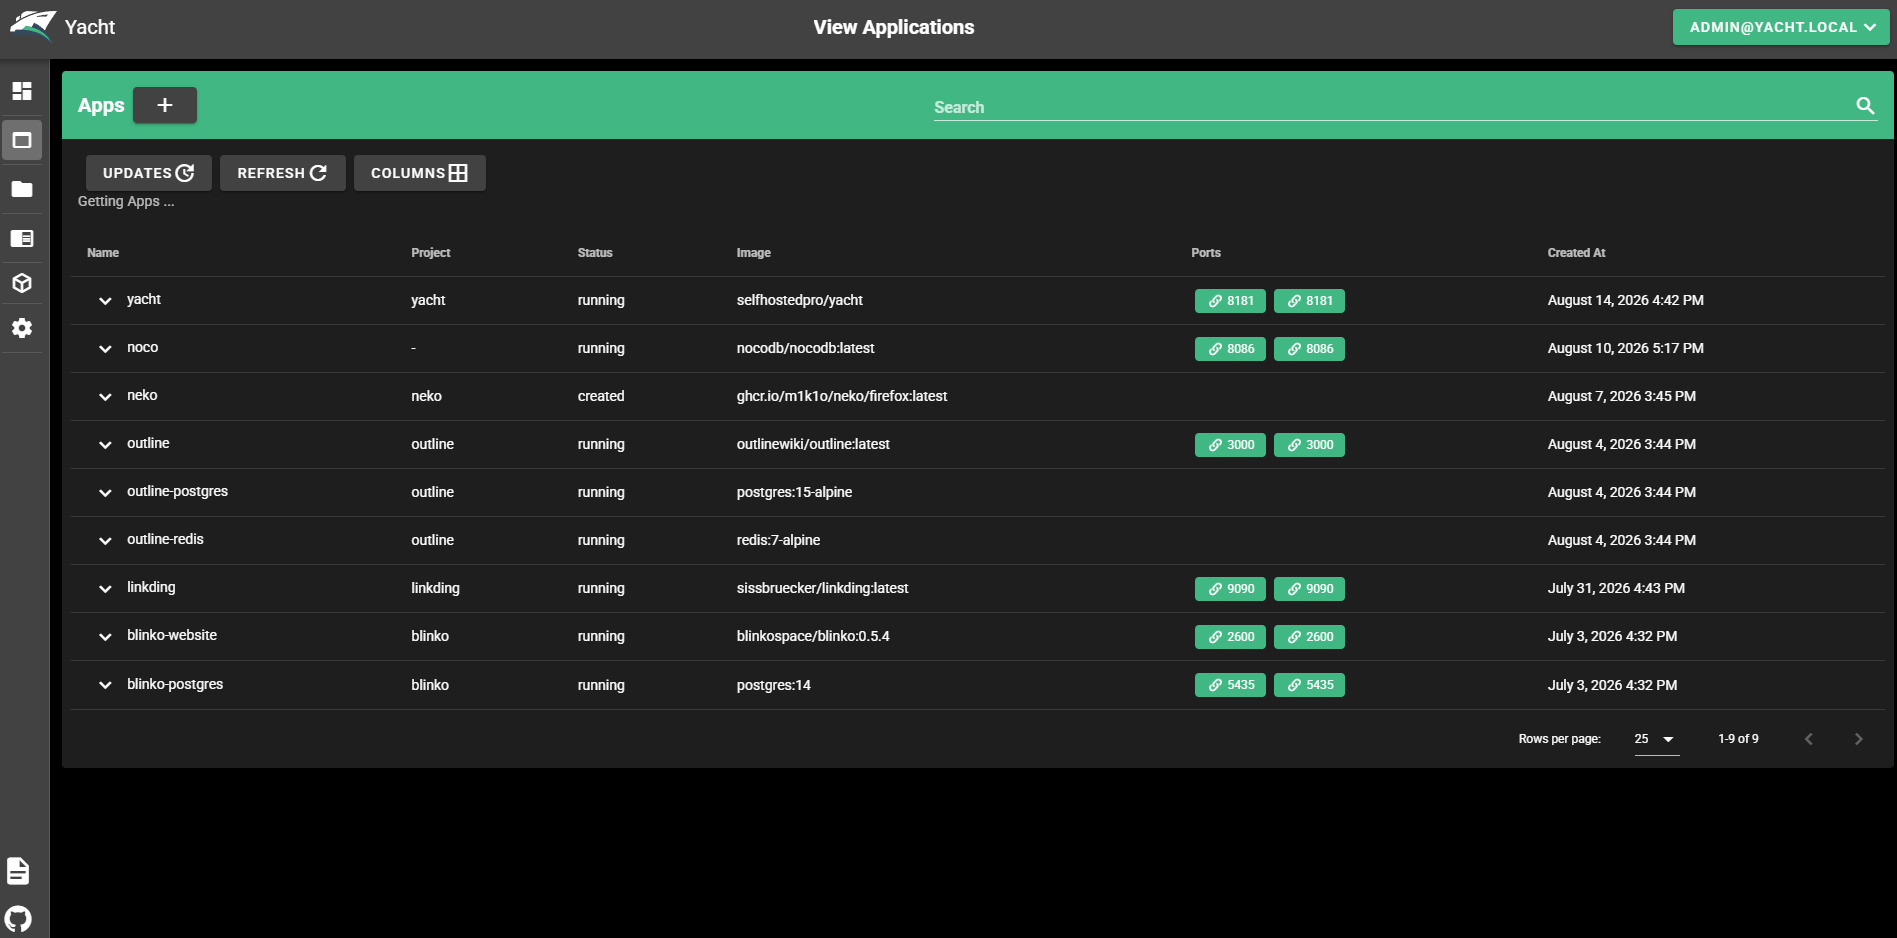
Task: Click the 'created' status of neko
Action: pos(601,396)
